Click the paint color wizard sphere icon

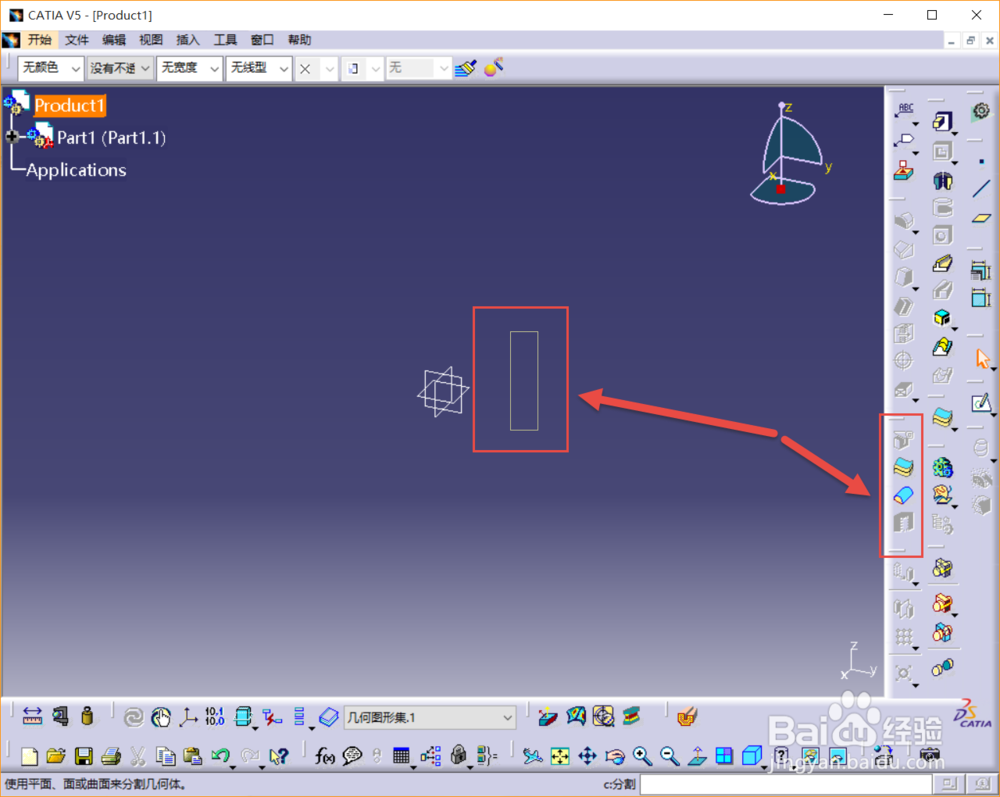(494, 67)
